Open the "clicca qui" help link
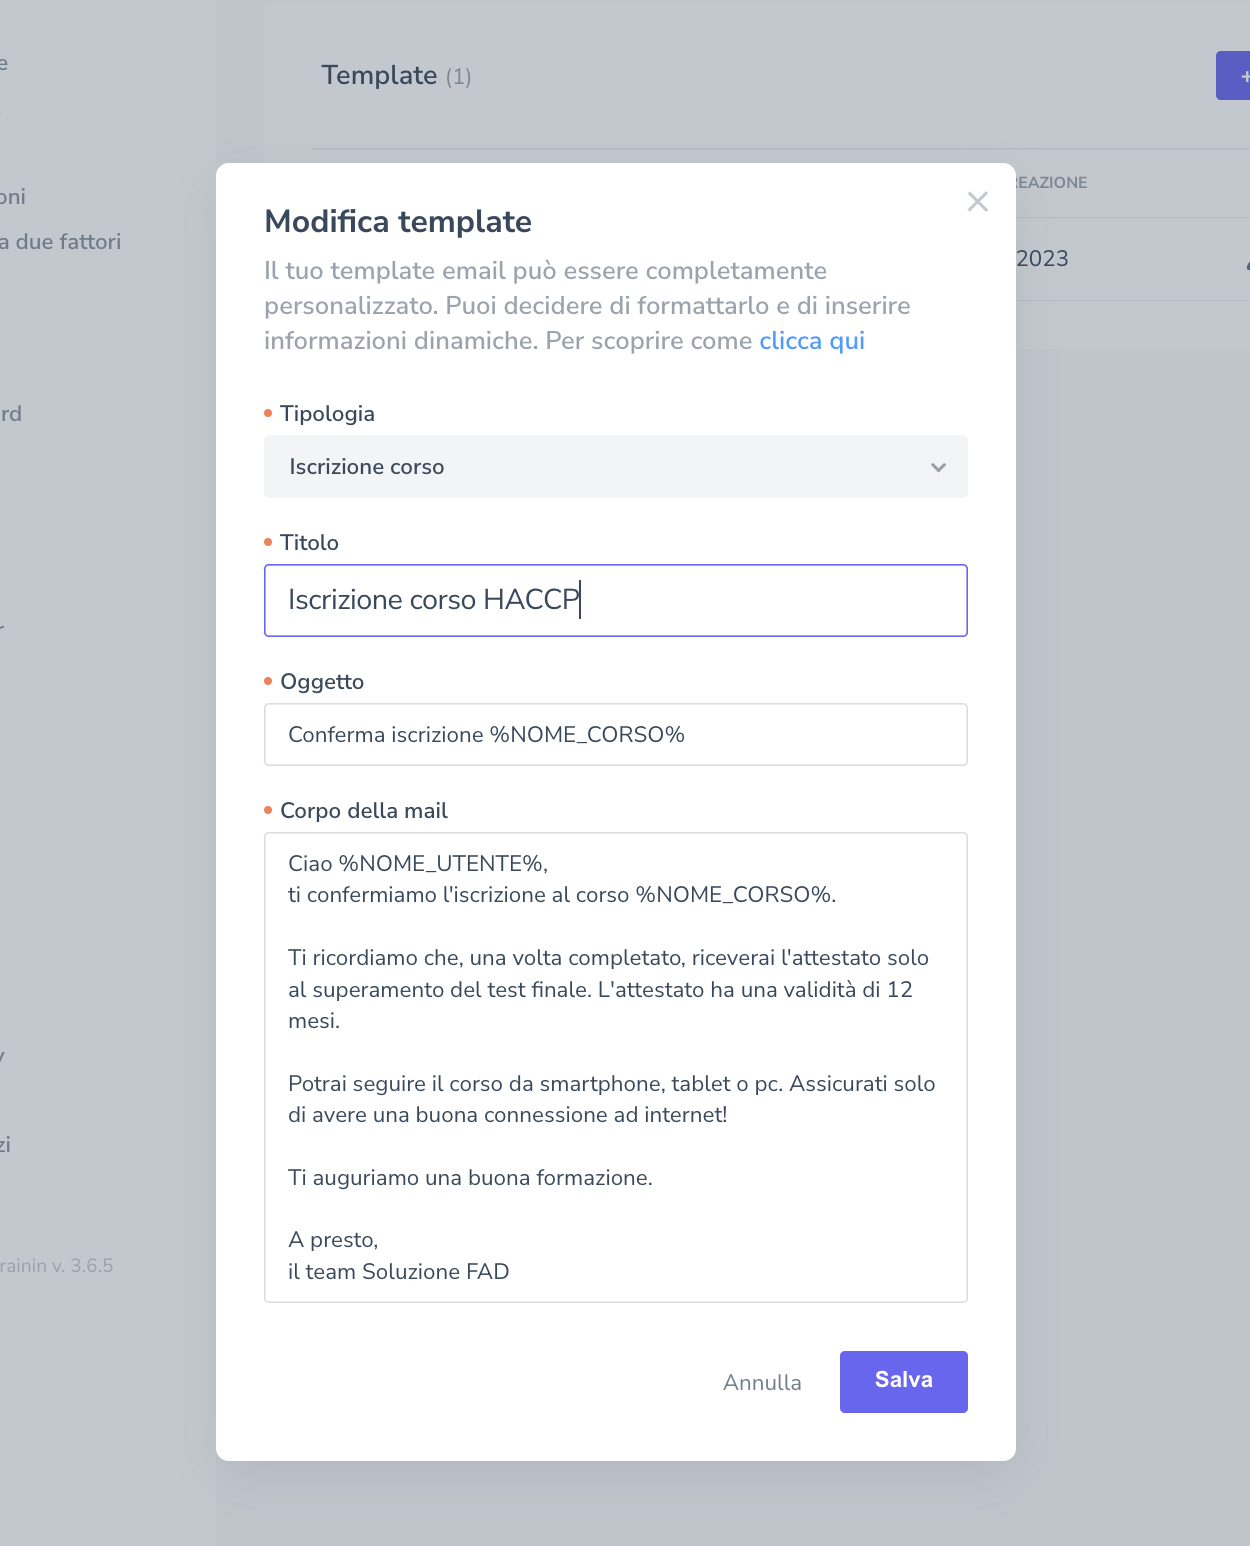1250x1546 pixels. (x=811, y=341)
